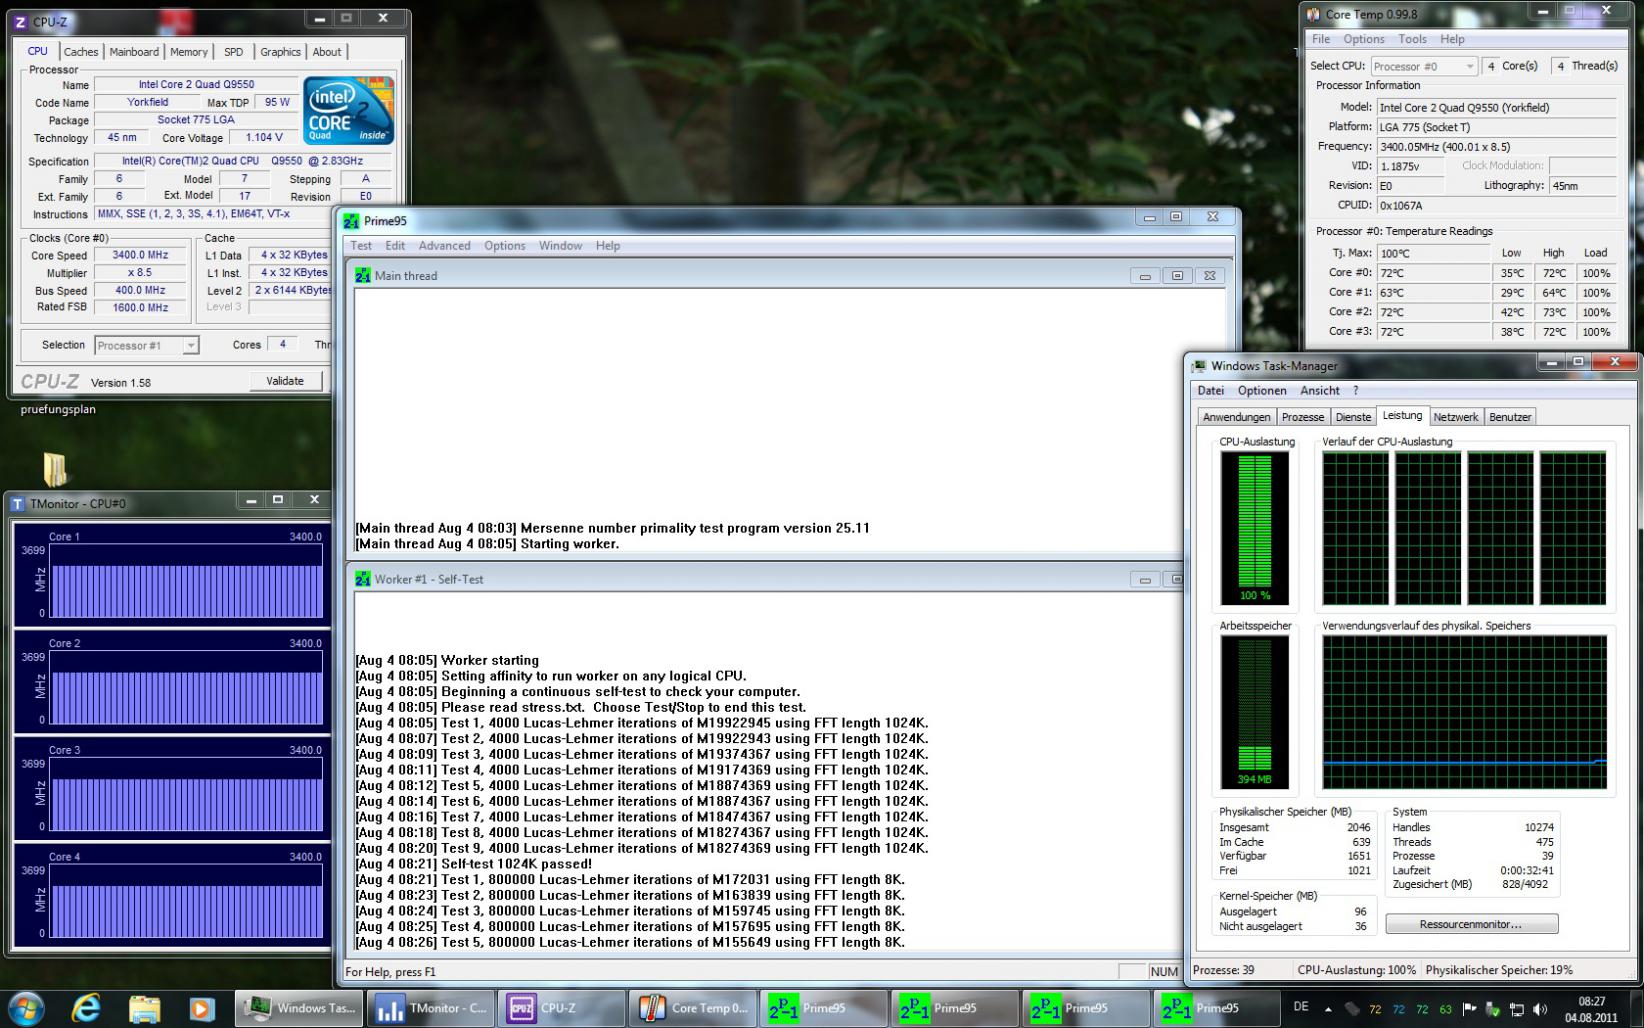Open the Window menu in Prime95
Screen dimensions: 1644x1028
coord(560,246)
